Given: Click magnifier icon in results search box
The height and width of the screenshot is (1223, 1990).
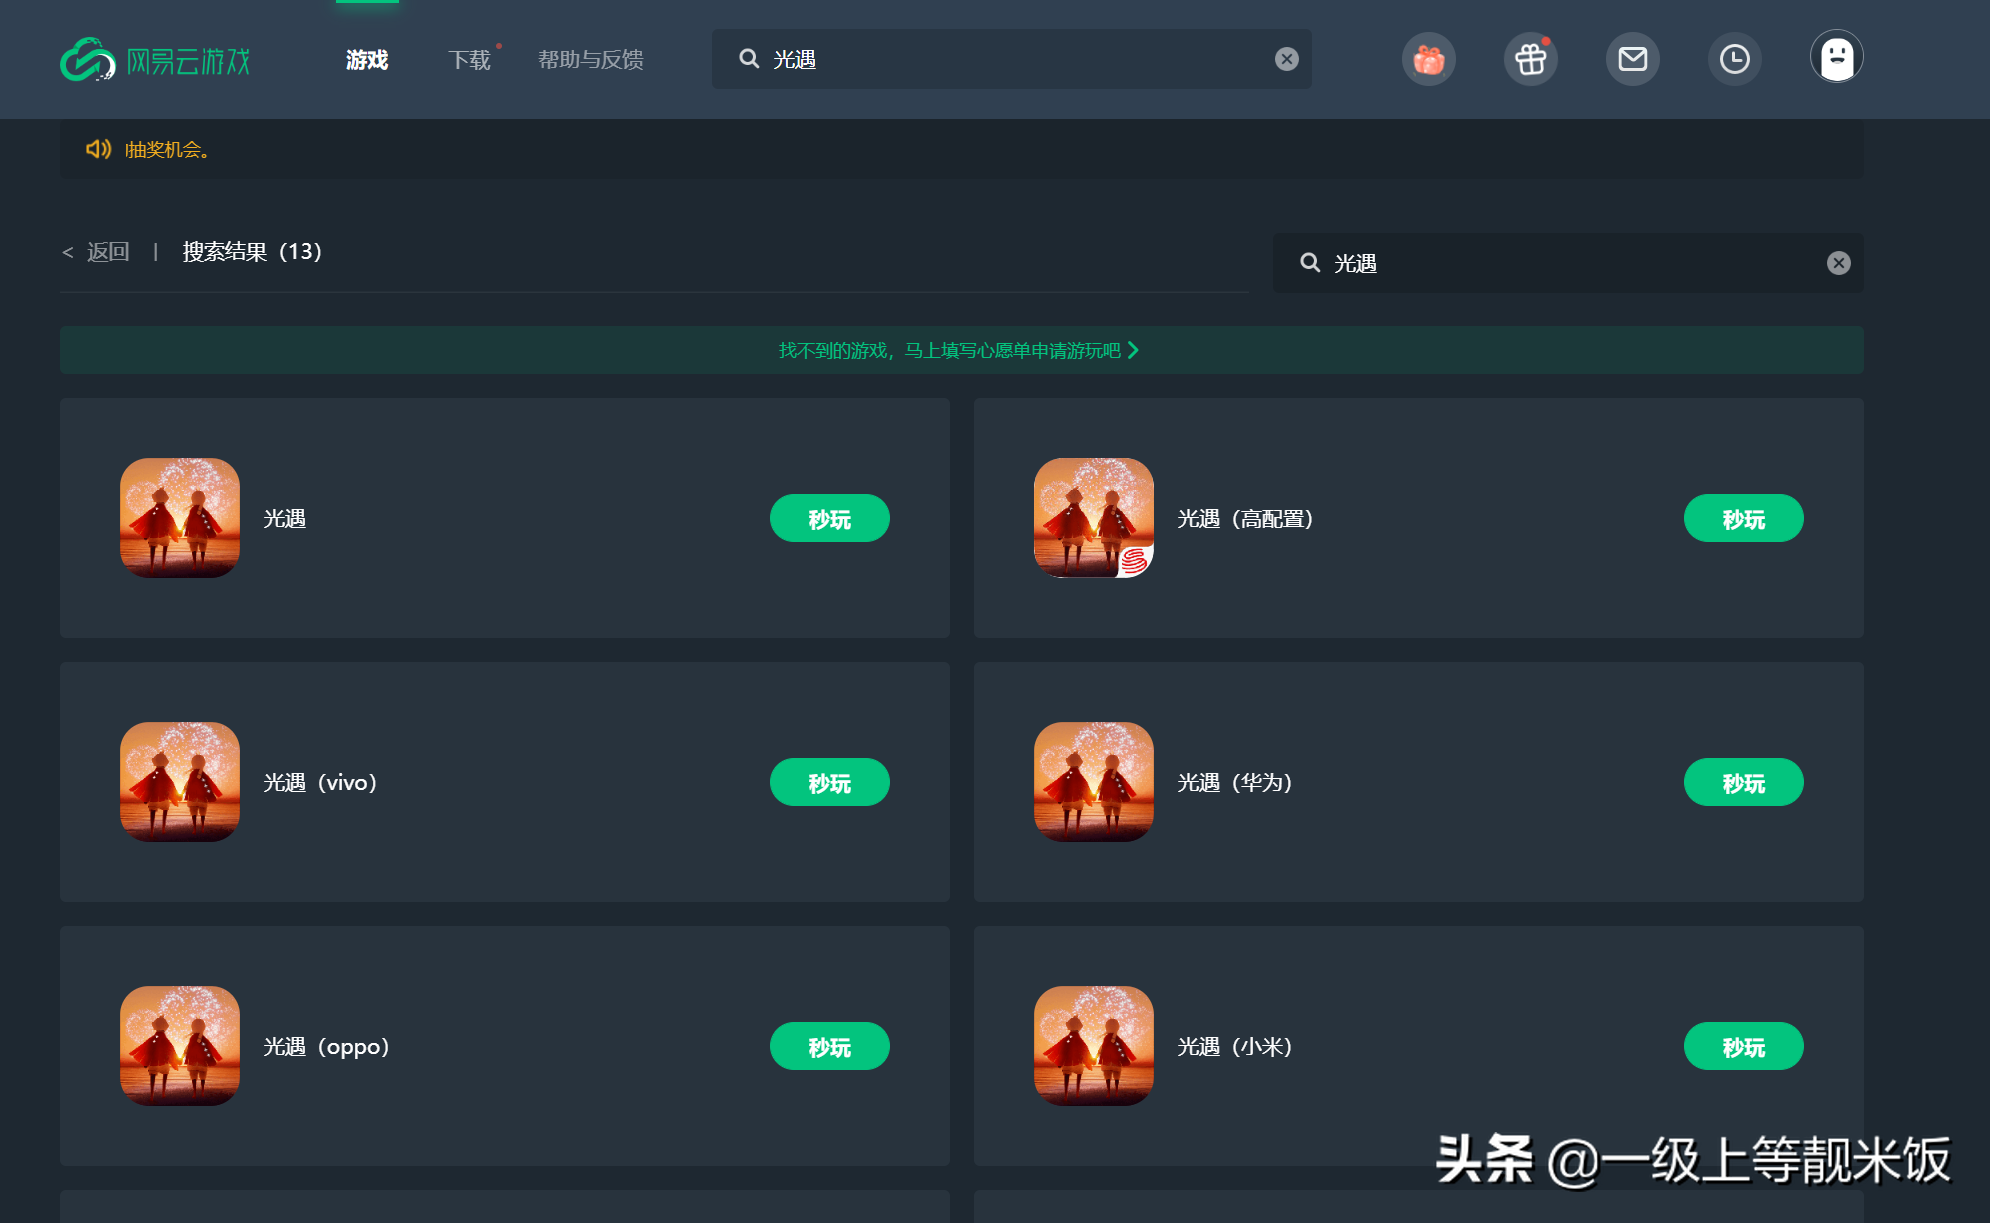Looking at the screenshot, I should coord(1309,263).
